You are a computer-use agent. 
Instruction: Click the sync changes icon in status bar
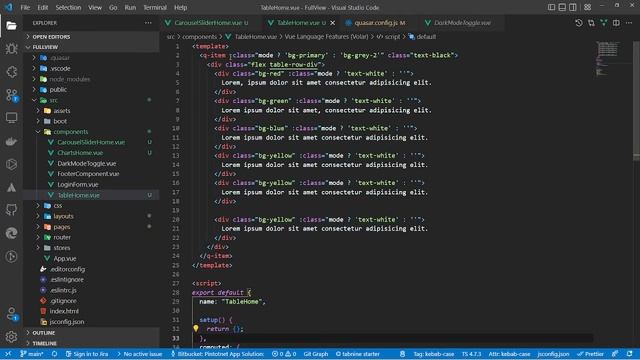[54, 354]
